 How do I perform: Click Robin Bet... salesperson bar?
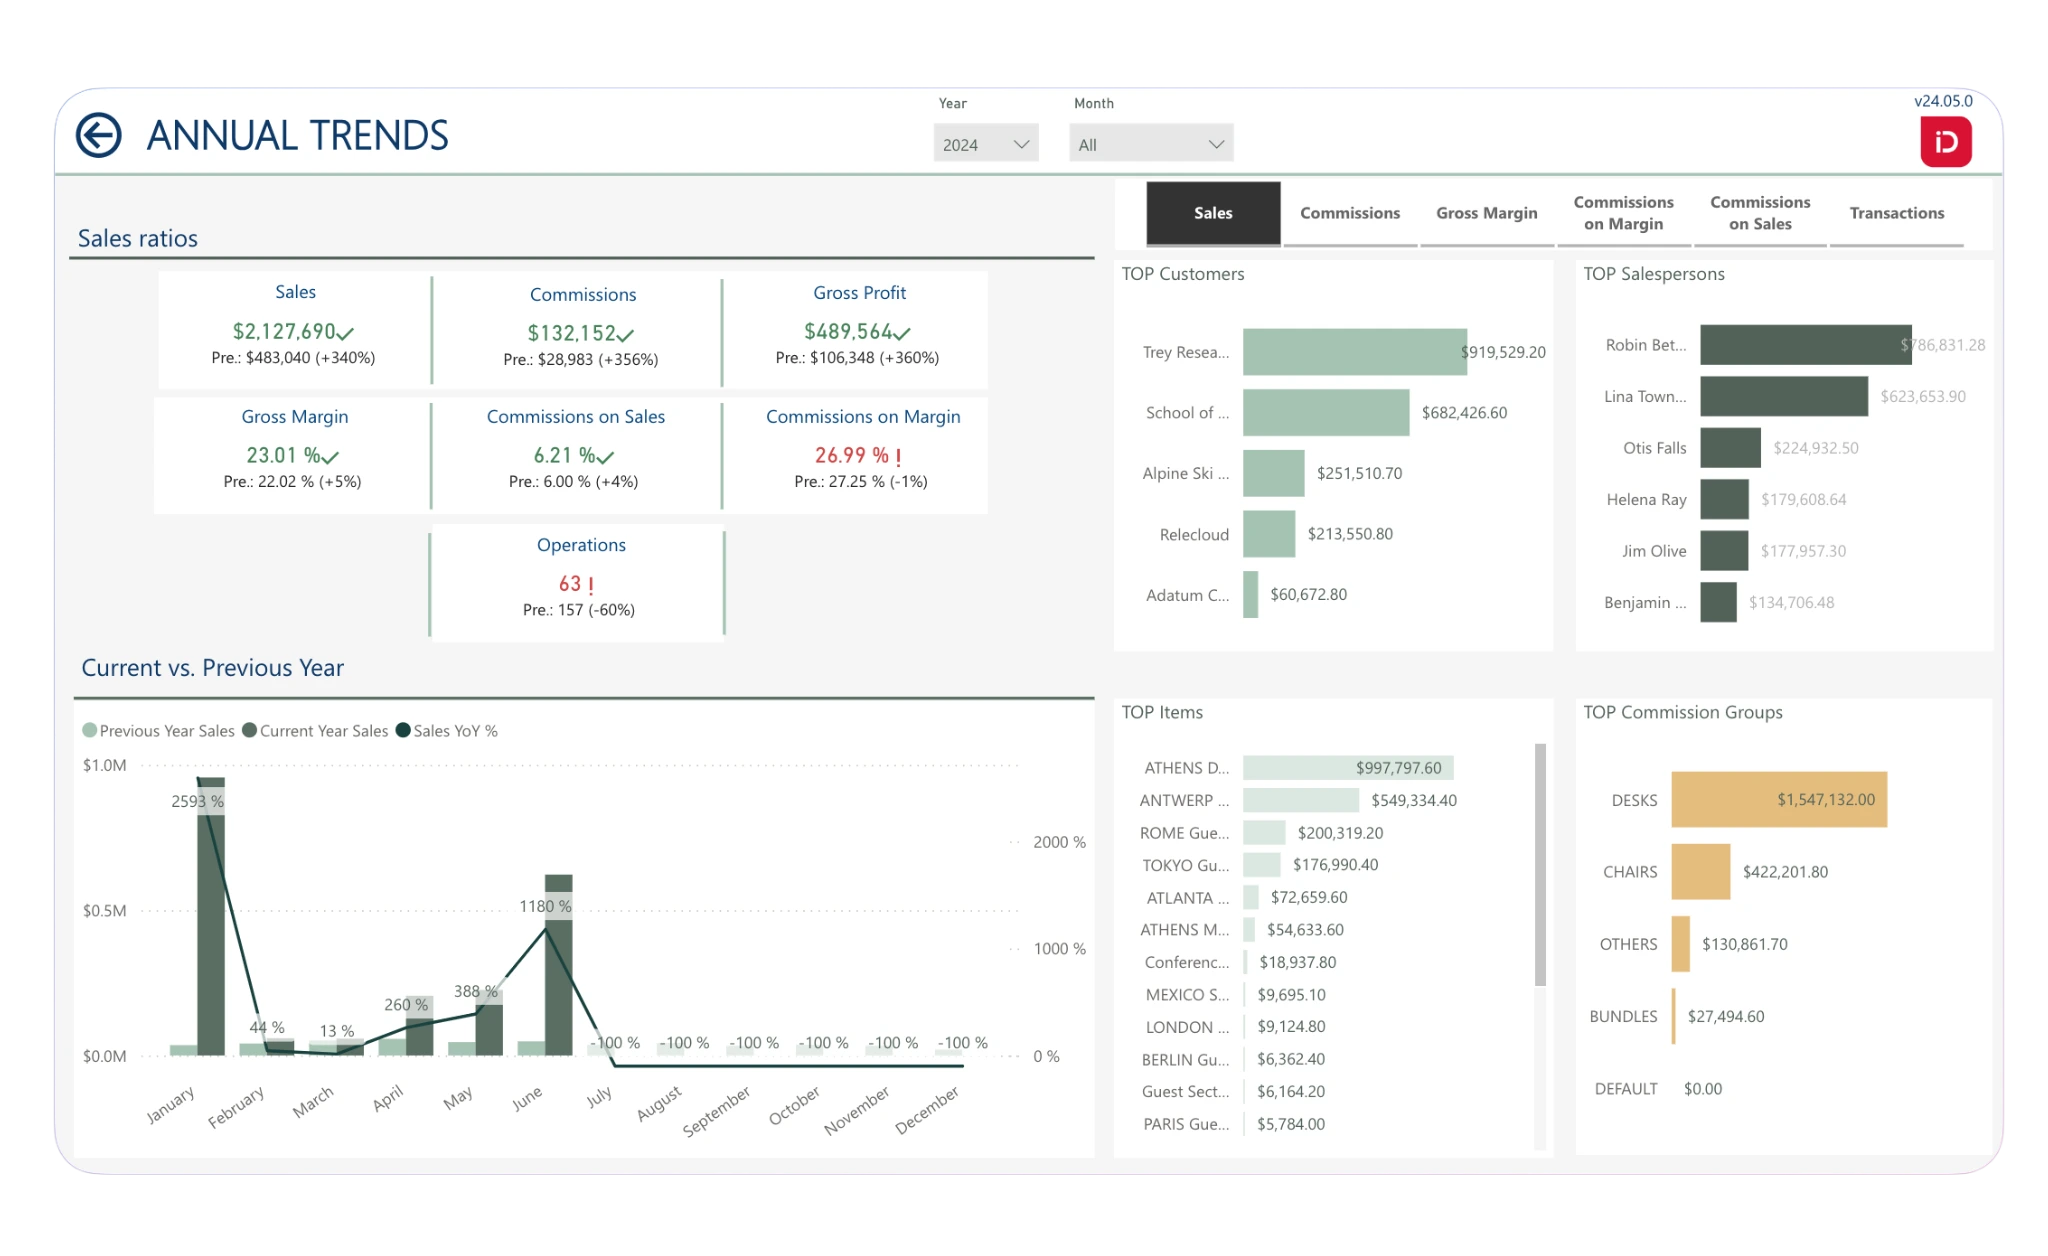[x=1804, y=345]
